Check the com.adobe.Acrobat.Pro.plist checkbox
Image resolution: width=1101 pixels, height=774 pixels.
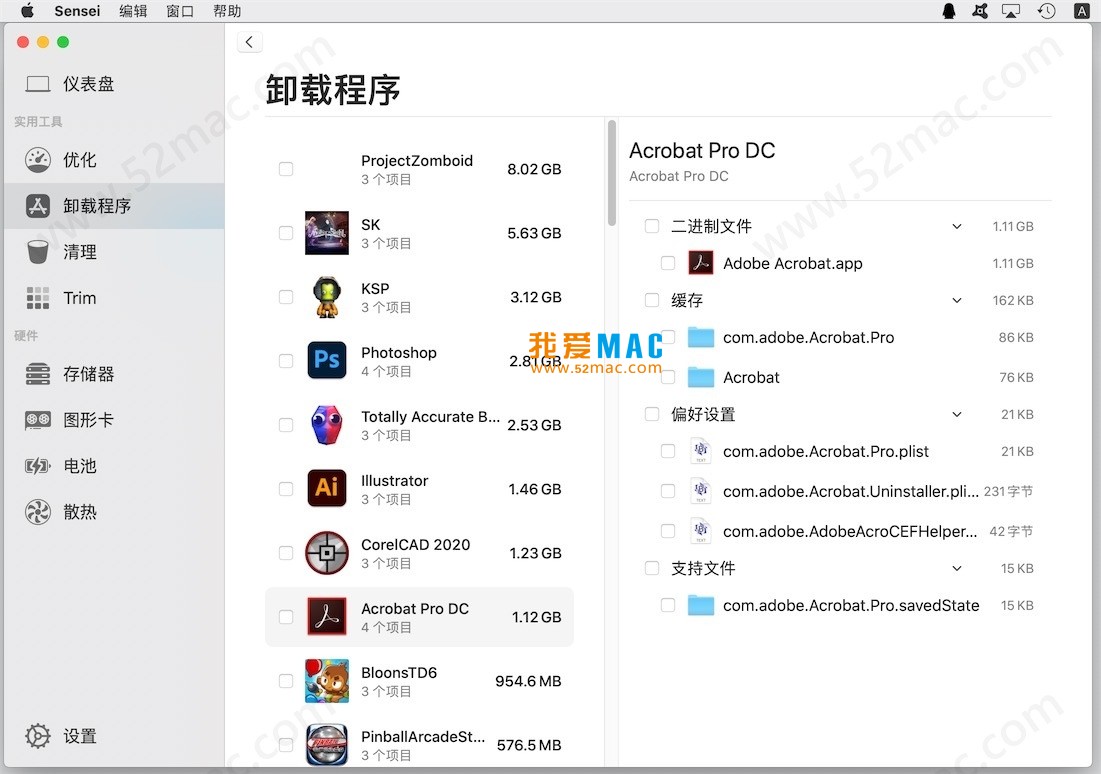(x=668, y=451)
